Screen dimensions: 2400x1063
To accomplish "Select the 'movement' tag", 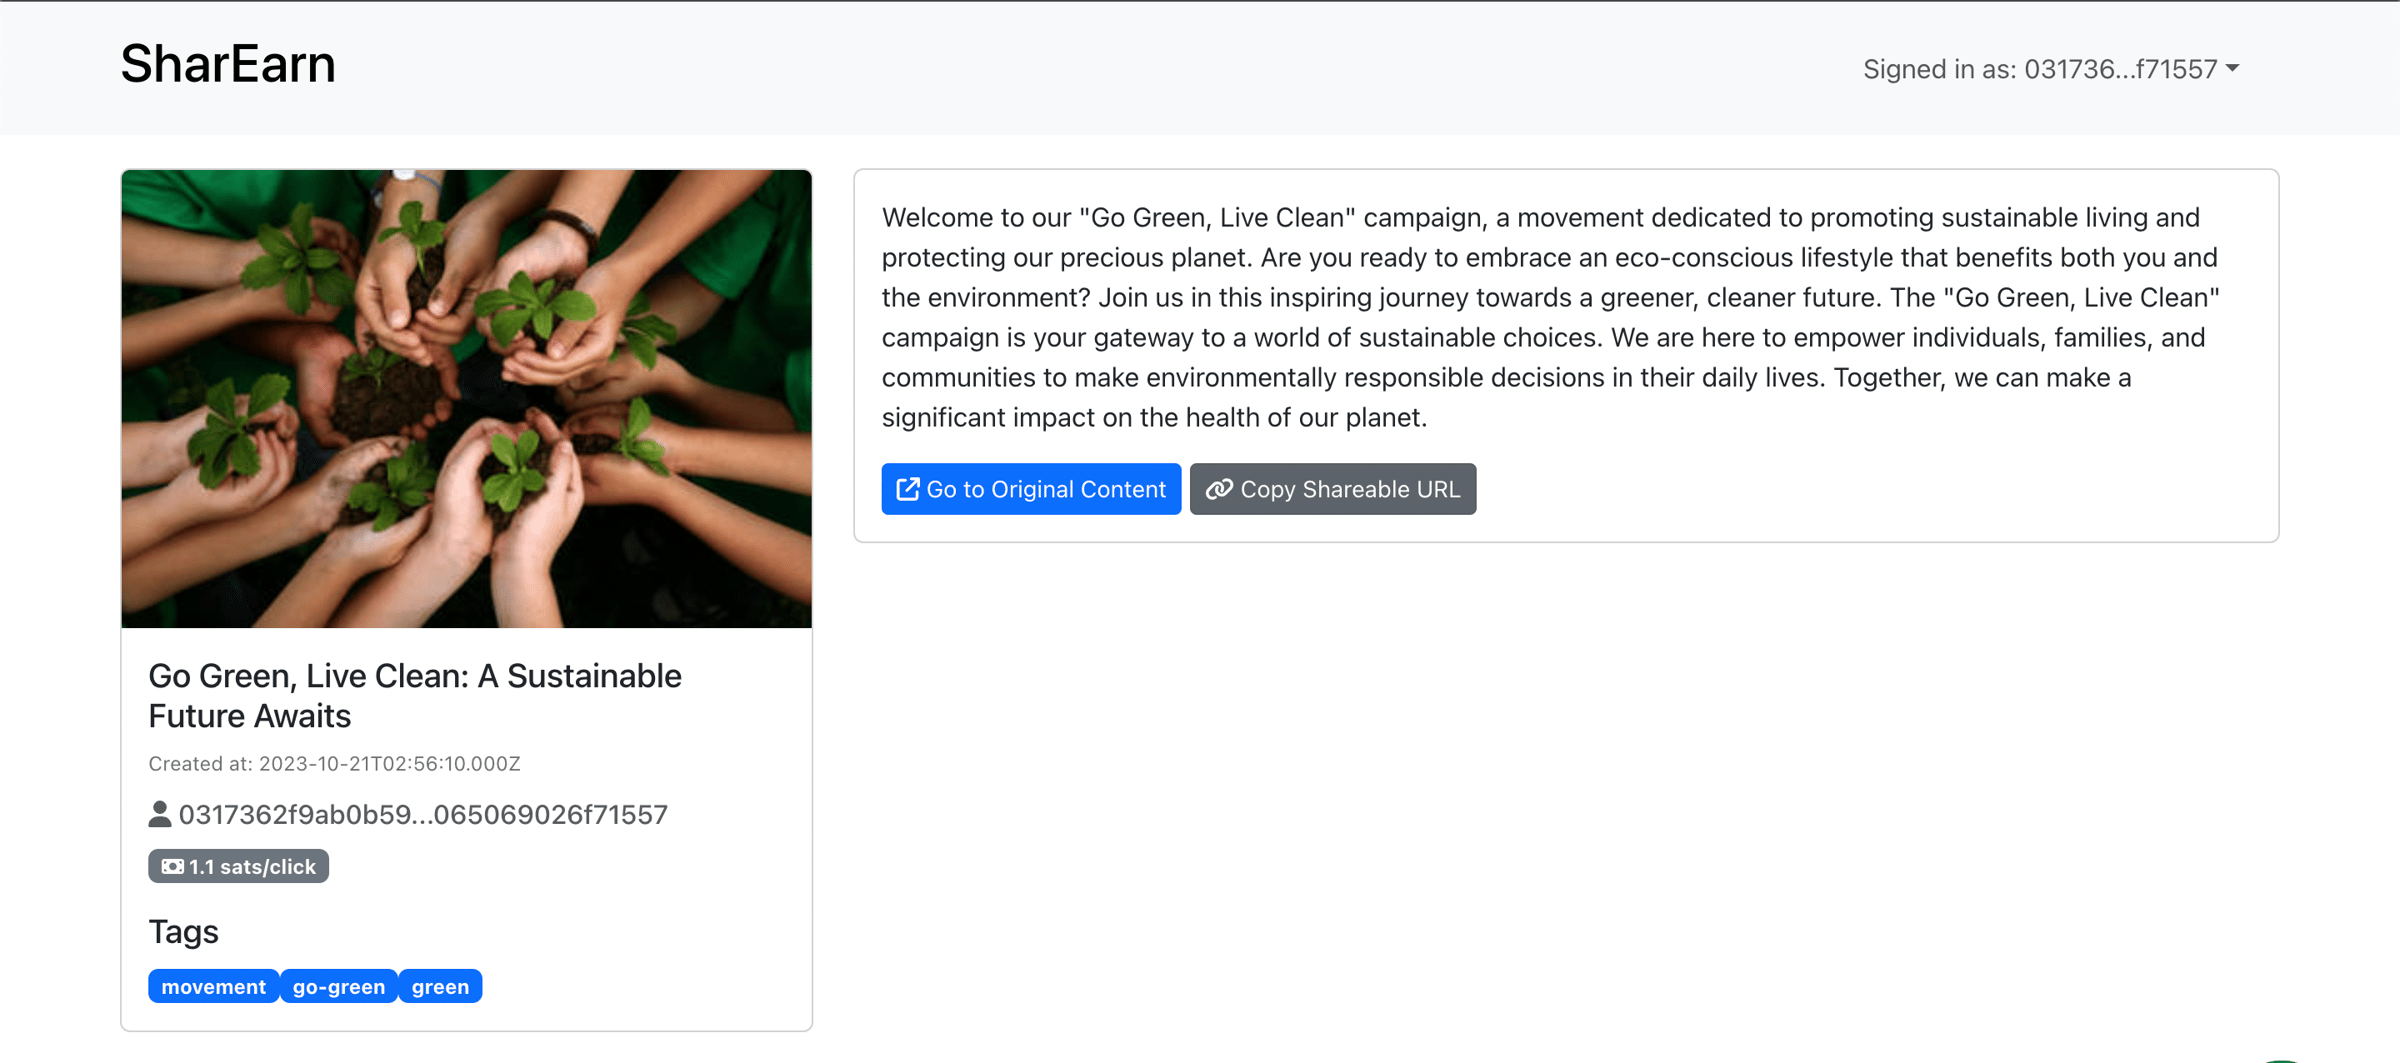I will tap(213, 986).
